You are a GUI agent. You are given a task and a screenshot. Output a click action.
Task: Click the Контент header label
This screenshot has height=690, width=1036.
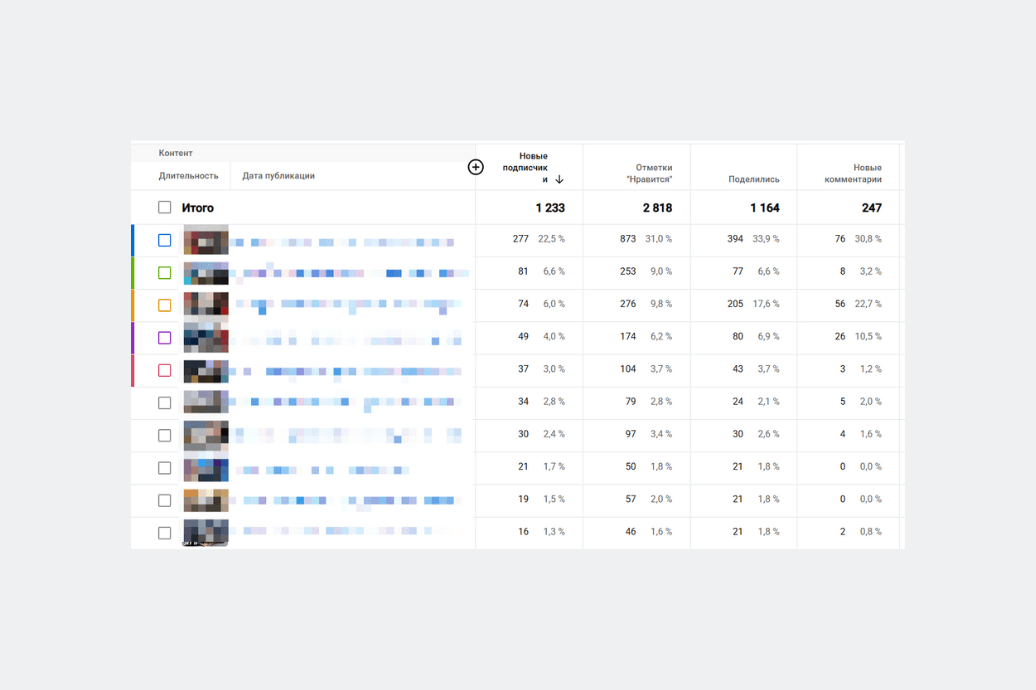pyautogui.click(x=176, y=153)
